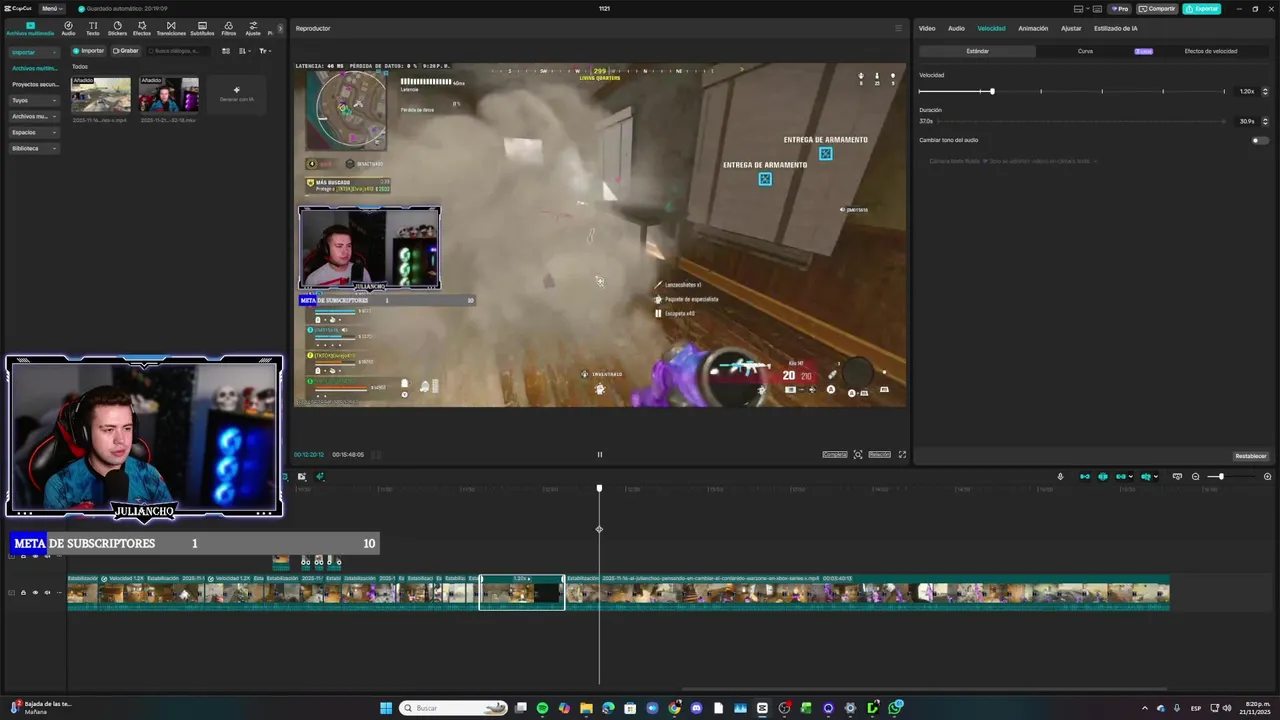The image size is (1280, 720).
Task: Open the Transiciones tool
Action: (x=171, y=28)
